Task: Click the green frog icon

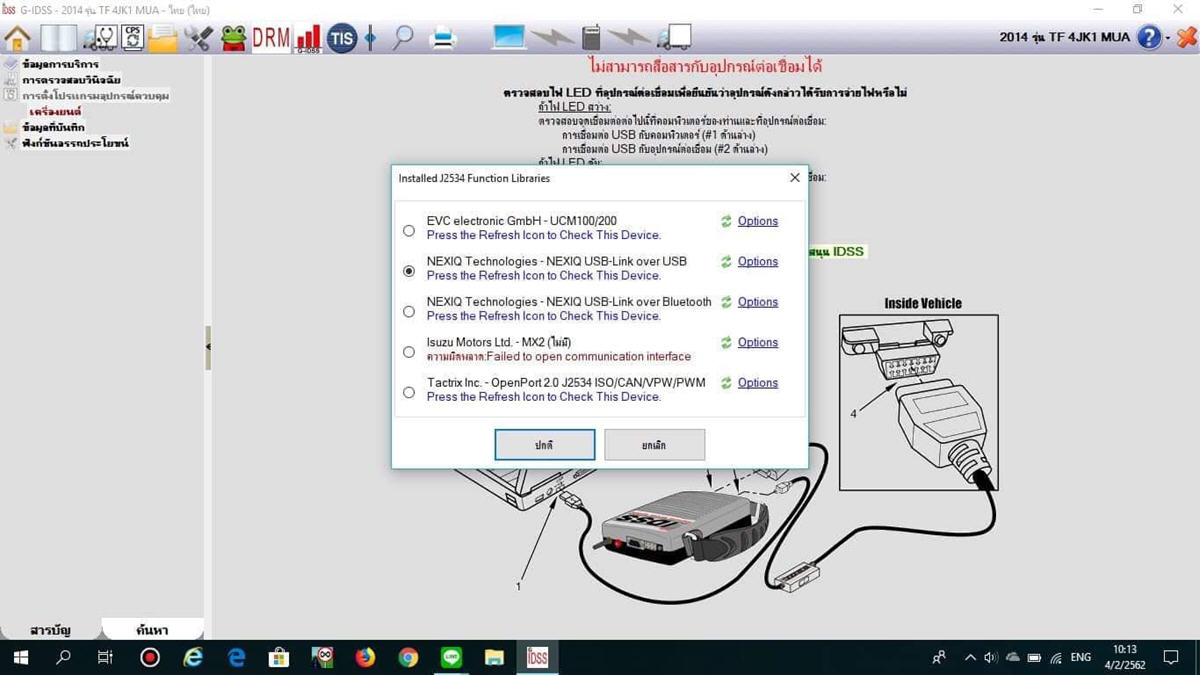Action: [233, 39]
